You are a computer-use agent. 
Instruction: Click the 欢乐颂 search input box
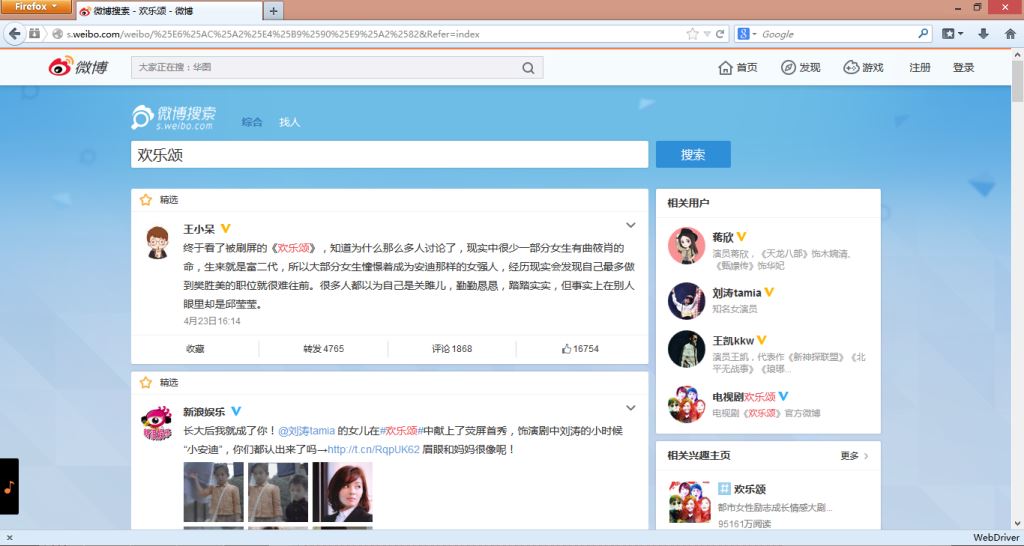tap(389, 155)
